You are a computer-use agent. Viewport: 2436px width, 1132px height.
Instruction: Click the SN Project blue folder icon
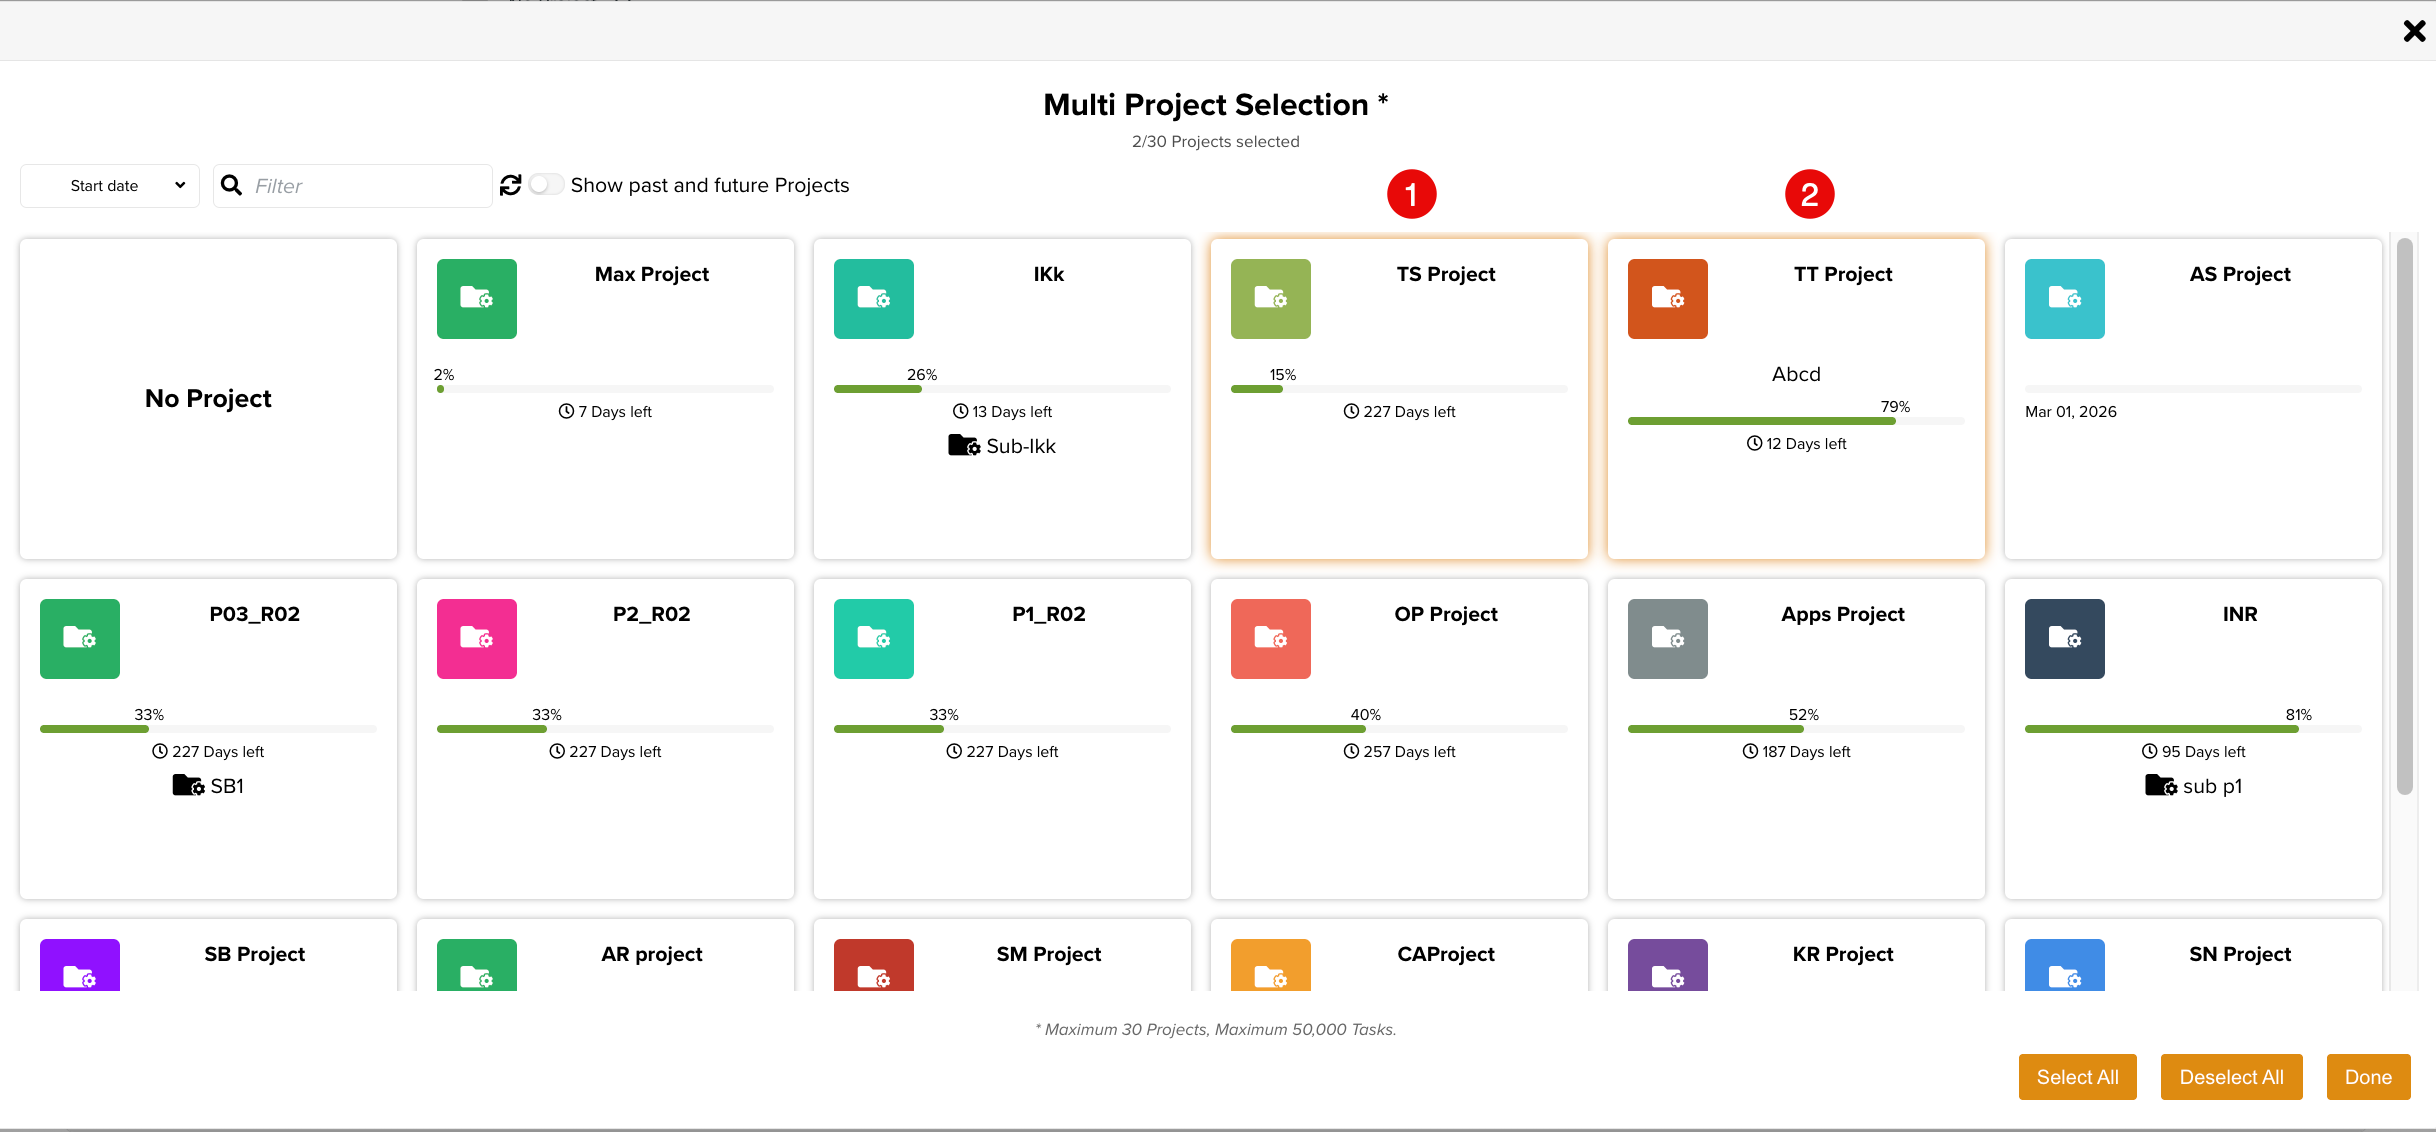click(x=2065, y=965)
